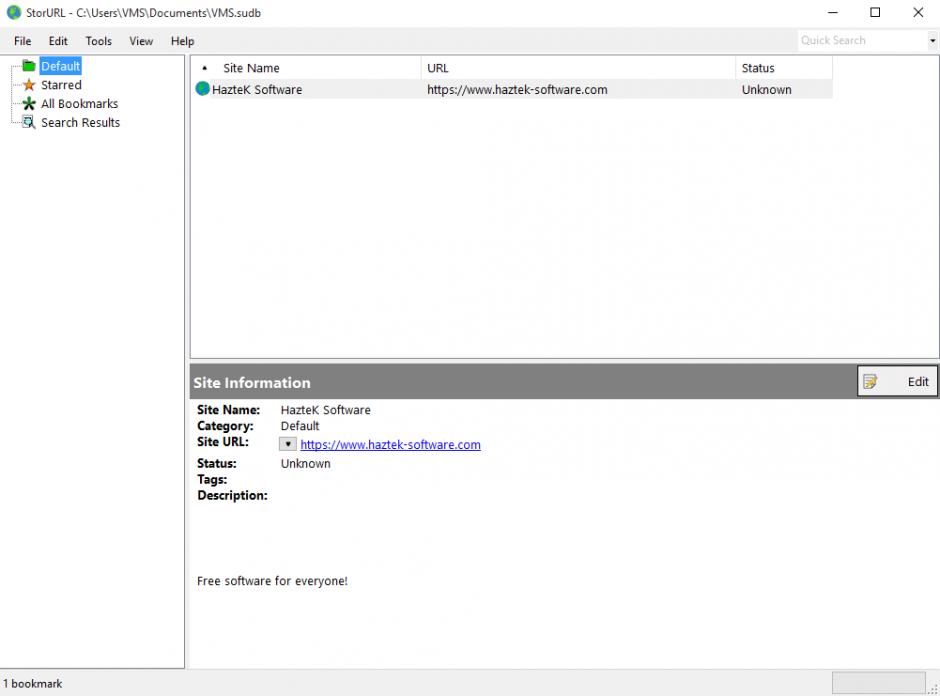The width and height of the screenshot is (940, 696).
Task: Open the Edit menu
Action: point(58,41)
